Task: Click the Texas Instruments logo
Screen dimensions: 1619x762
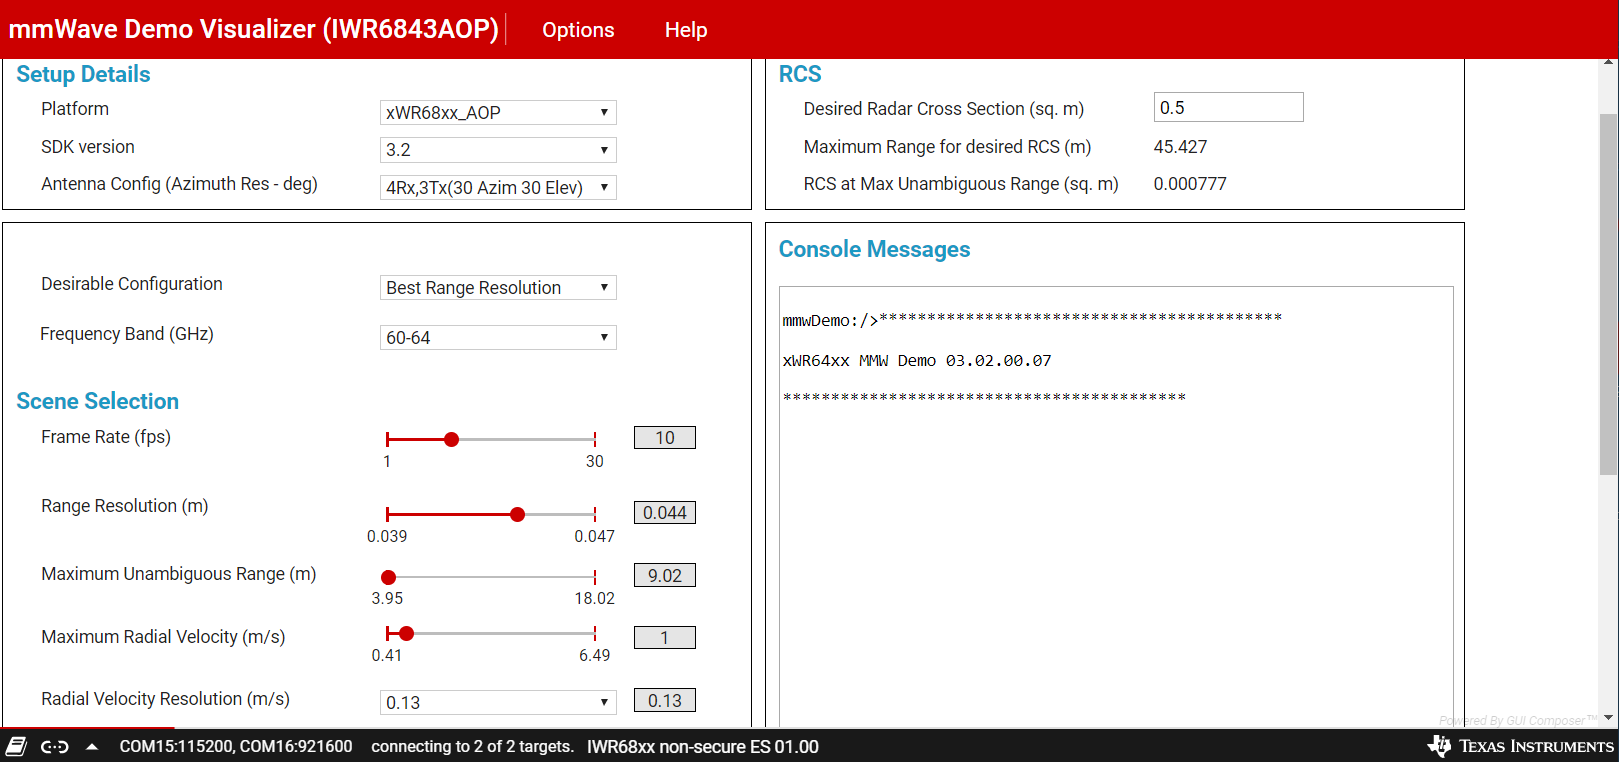Action: [x=1520, y=746]
